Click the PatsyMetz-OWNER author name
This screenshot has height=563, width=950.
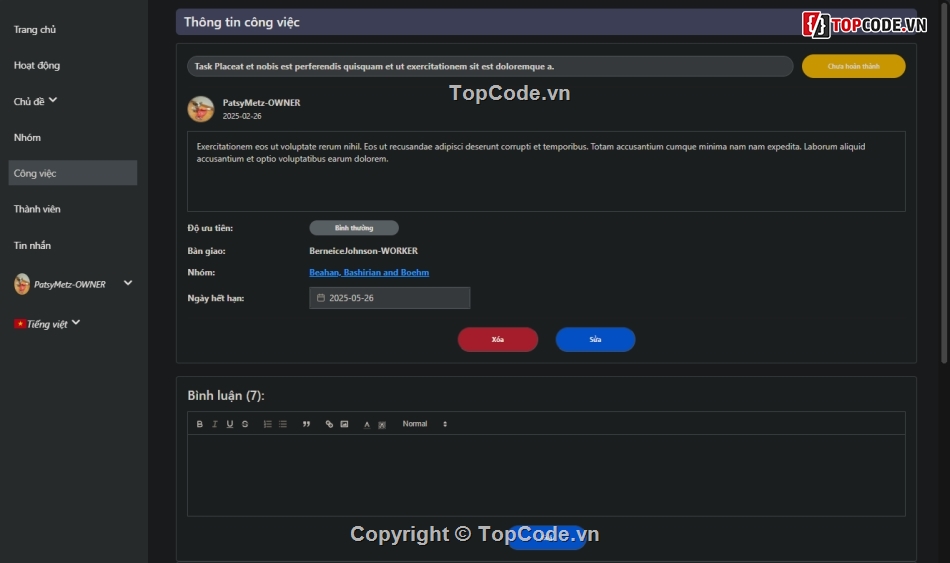[x=262, y=103]
